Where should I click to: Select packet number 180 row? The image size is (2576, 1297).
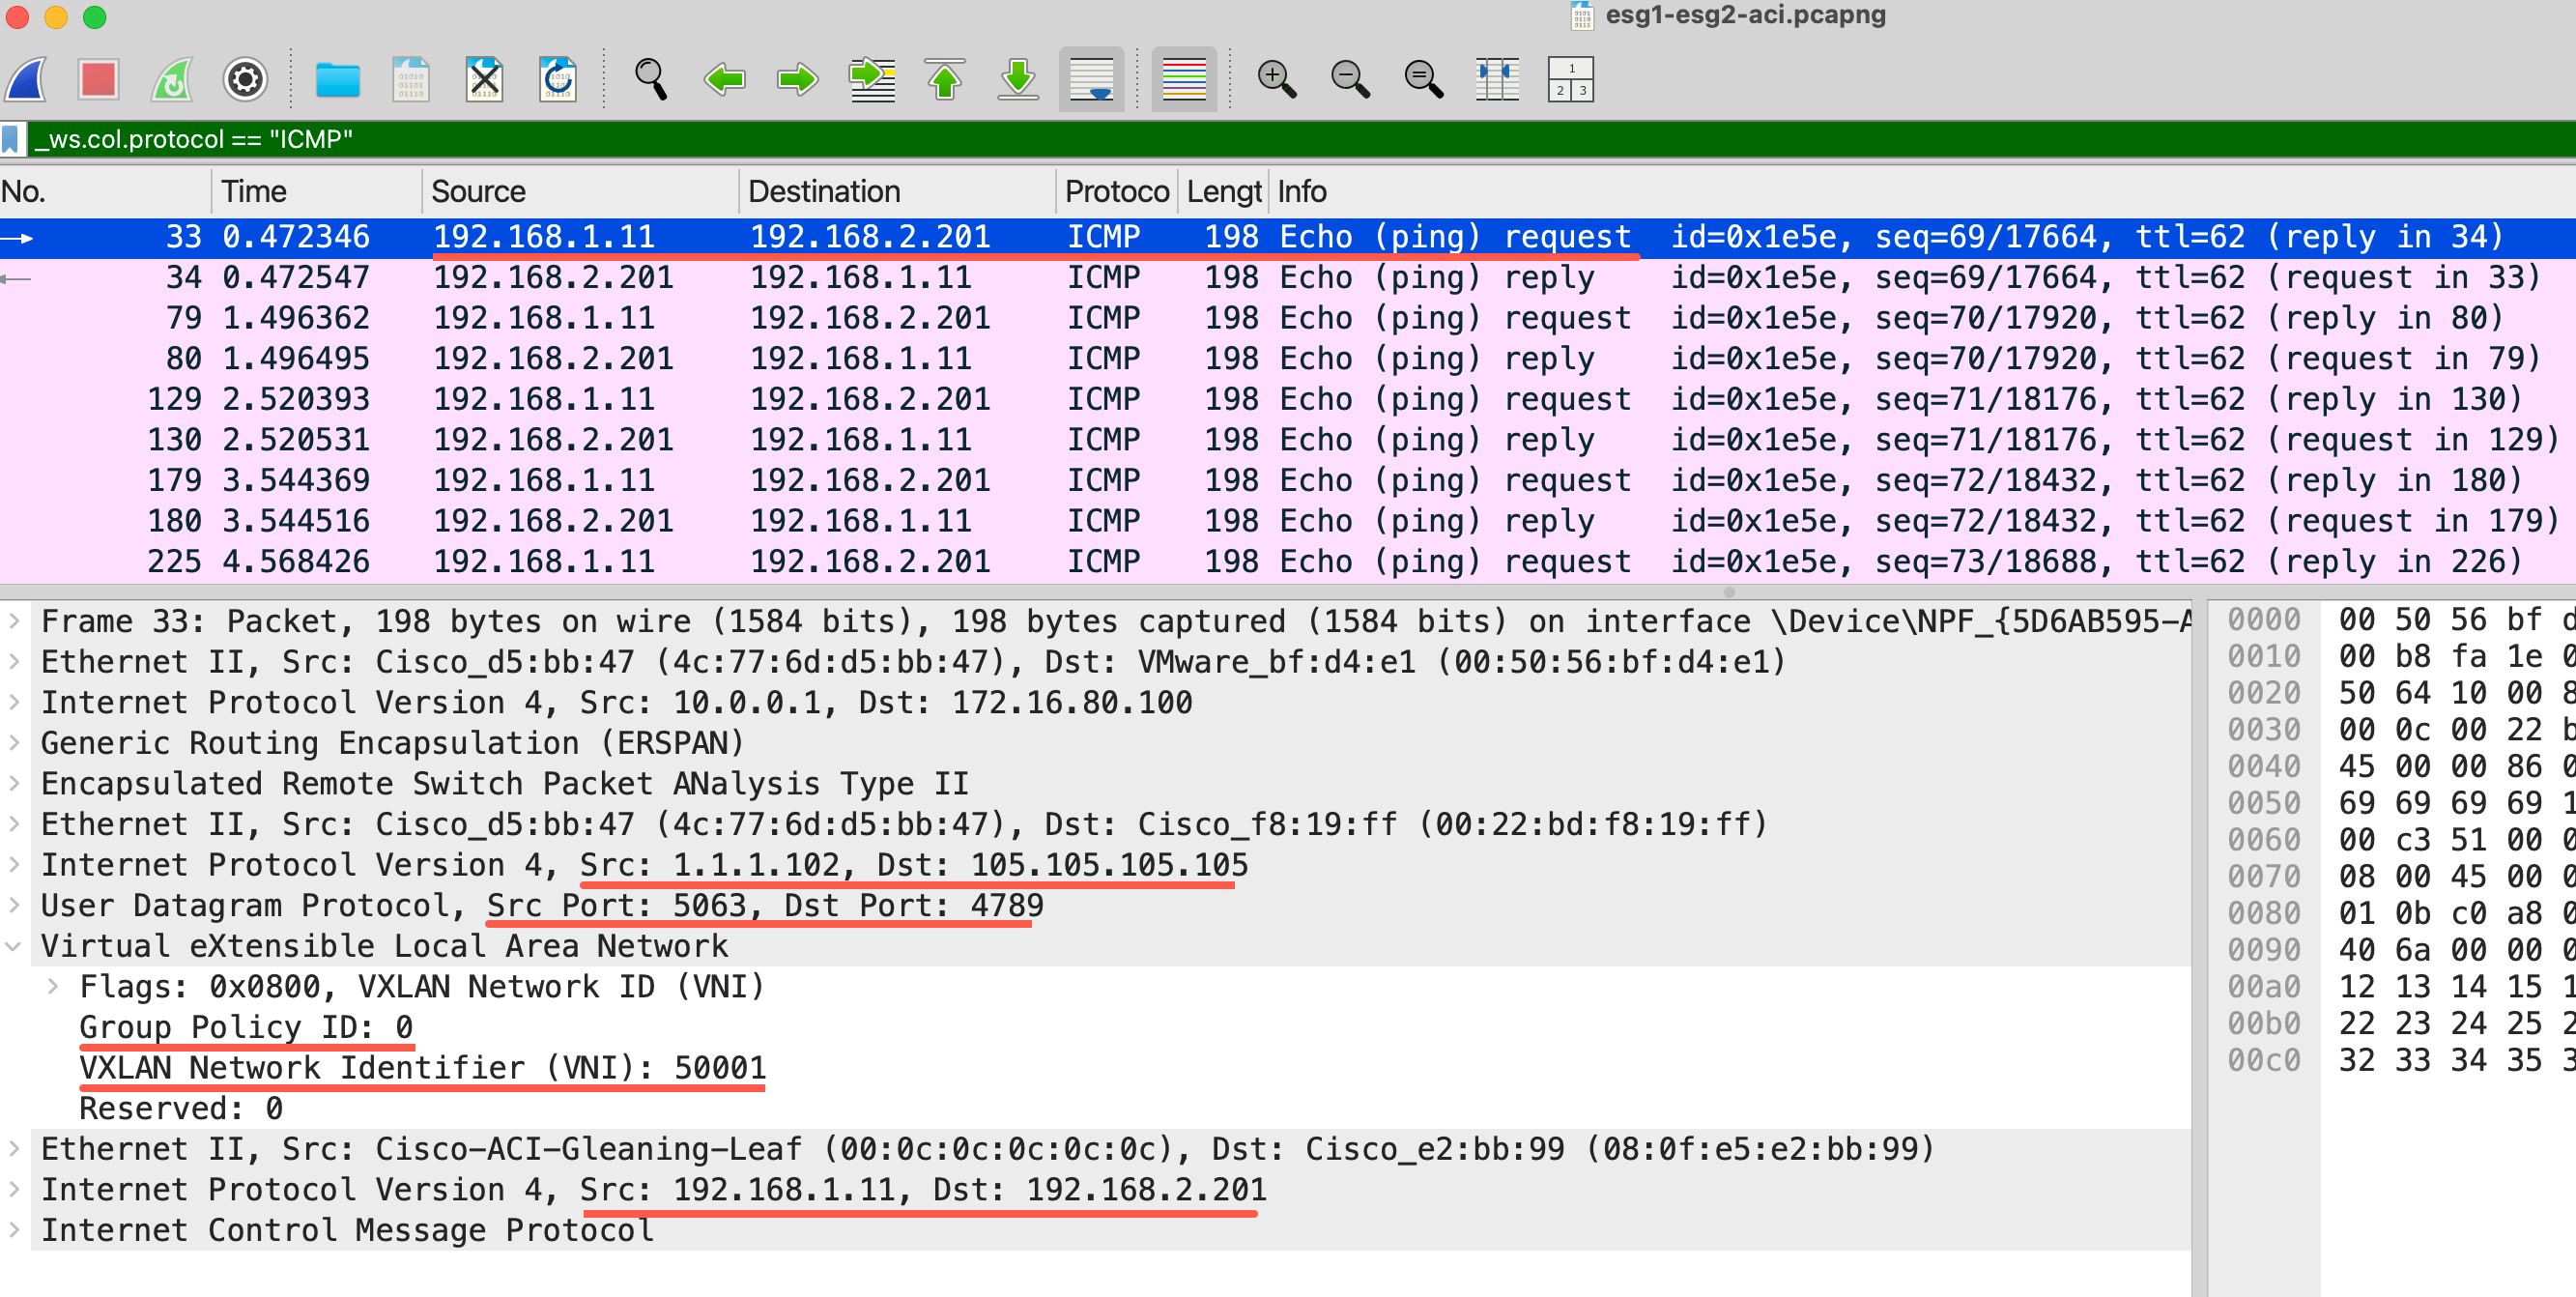click(x=1288, y=520)
